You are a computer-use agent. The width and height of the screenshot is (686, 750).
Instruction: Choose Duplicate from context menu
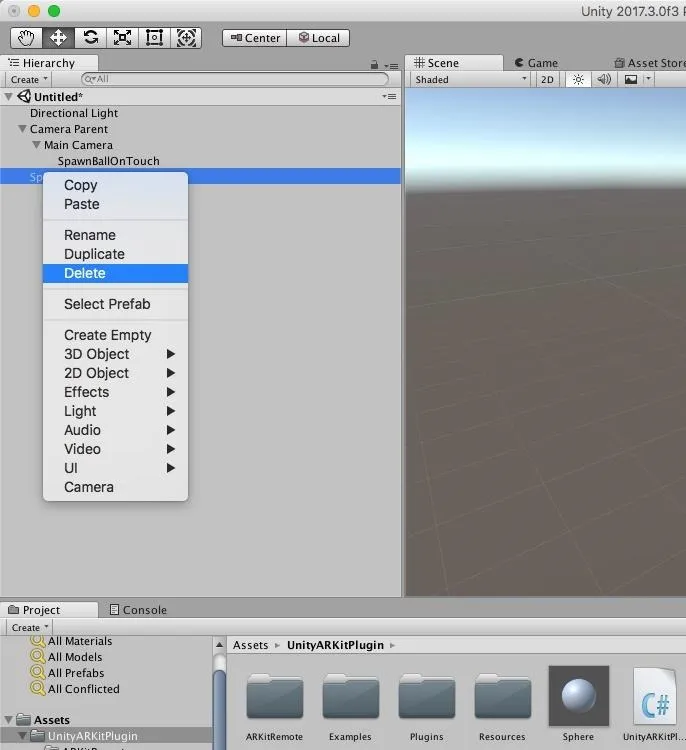115,254
